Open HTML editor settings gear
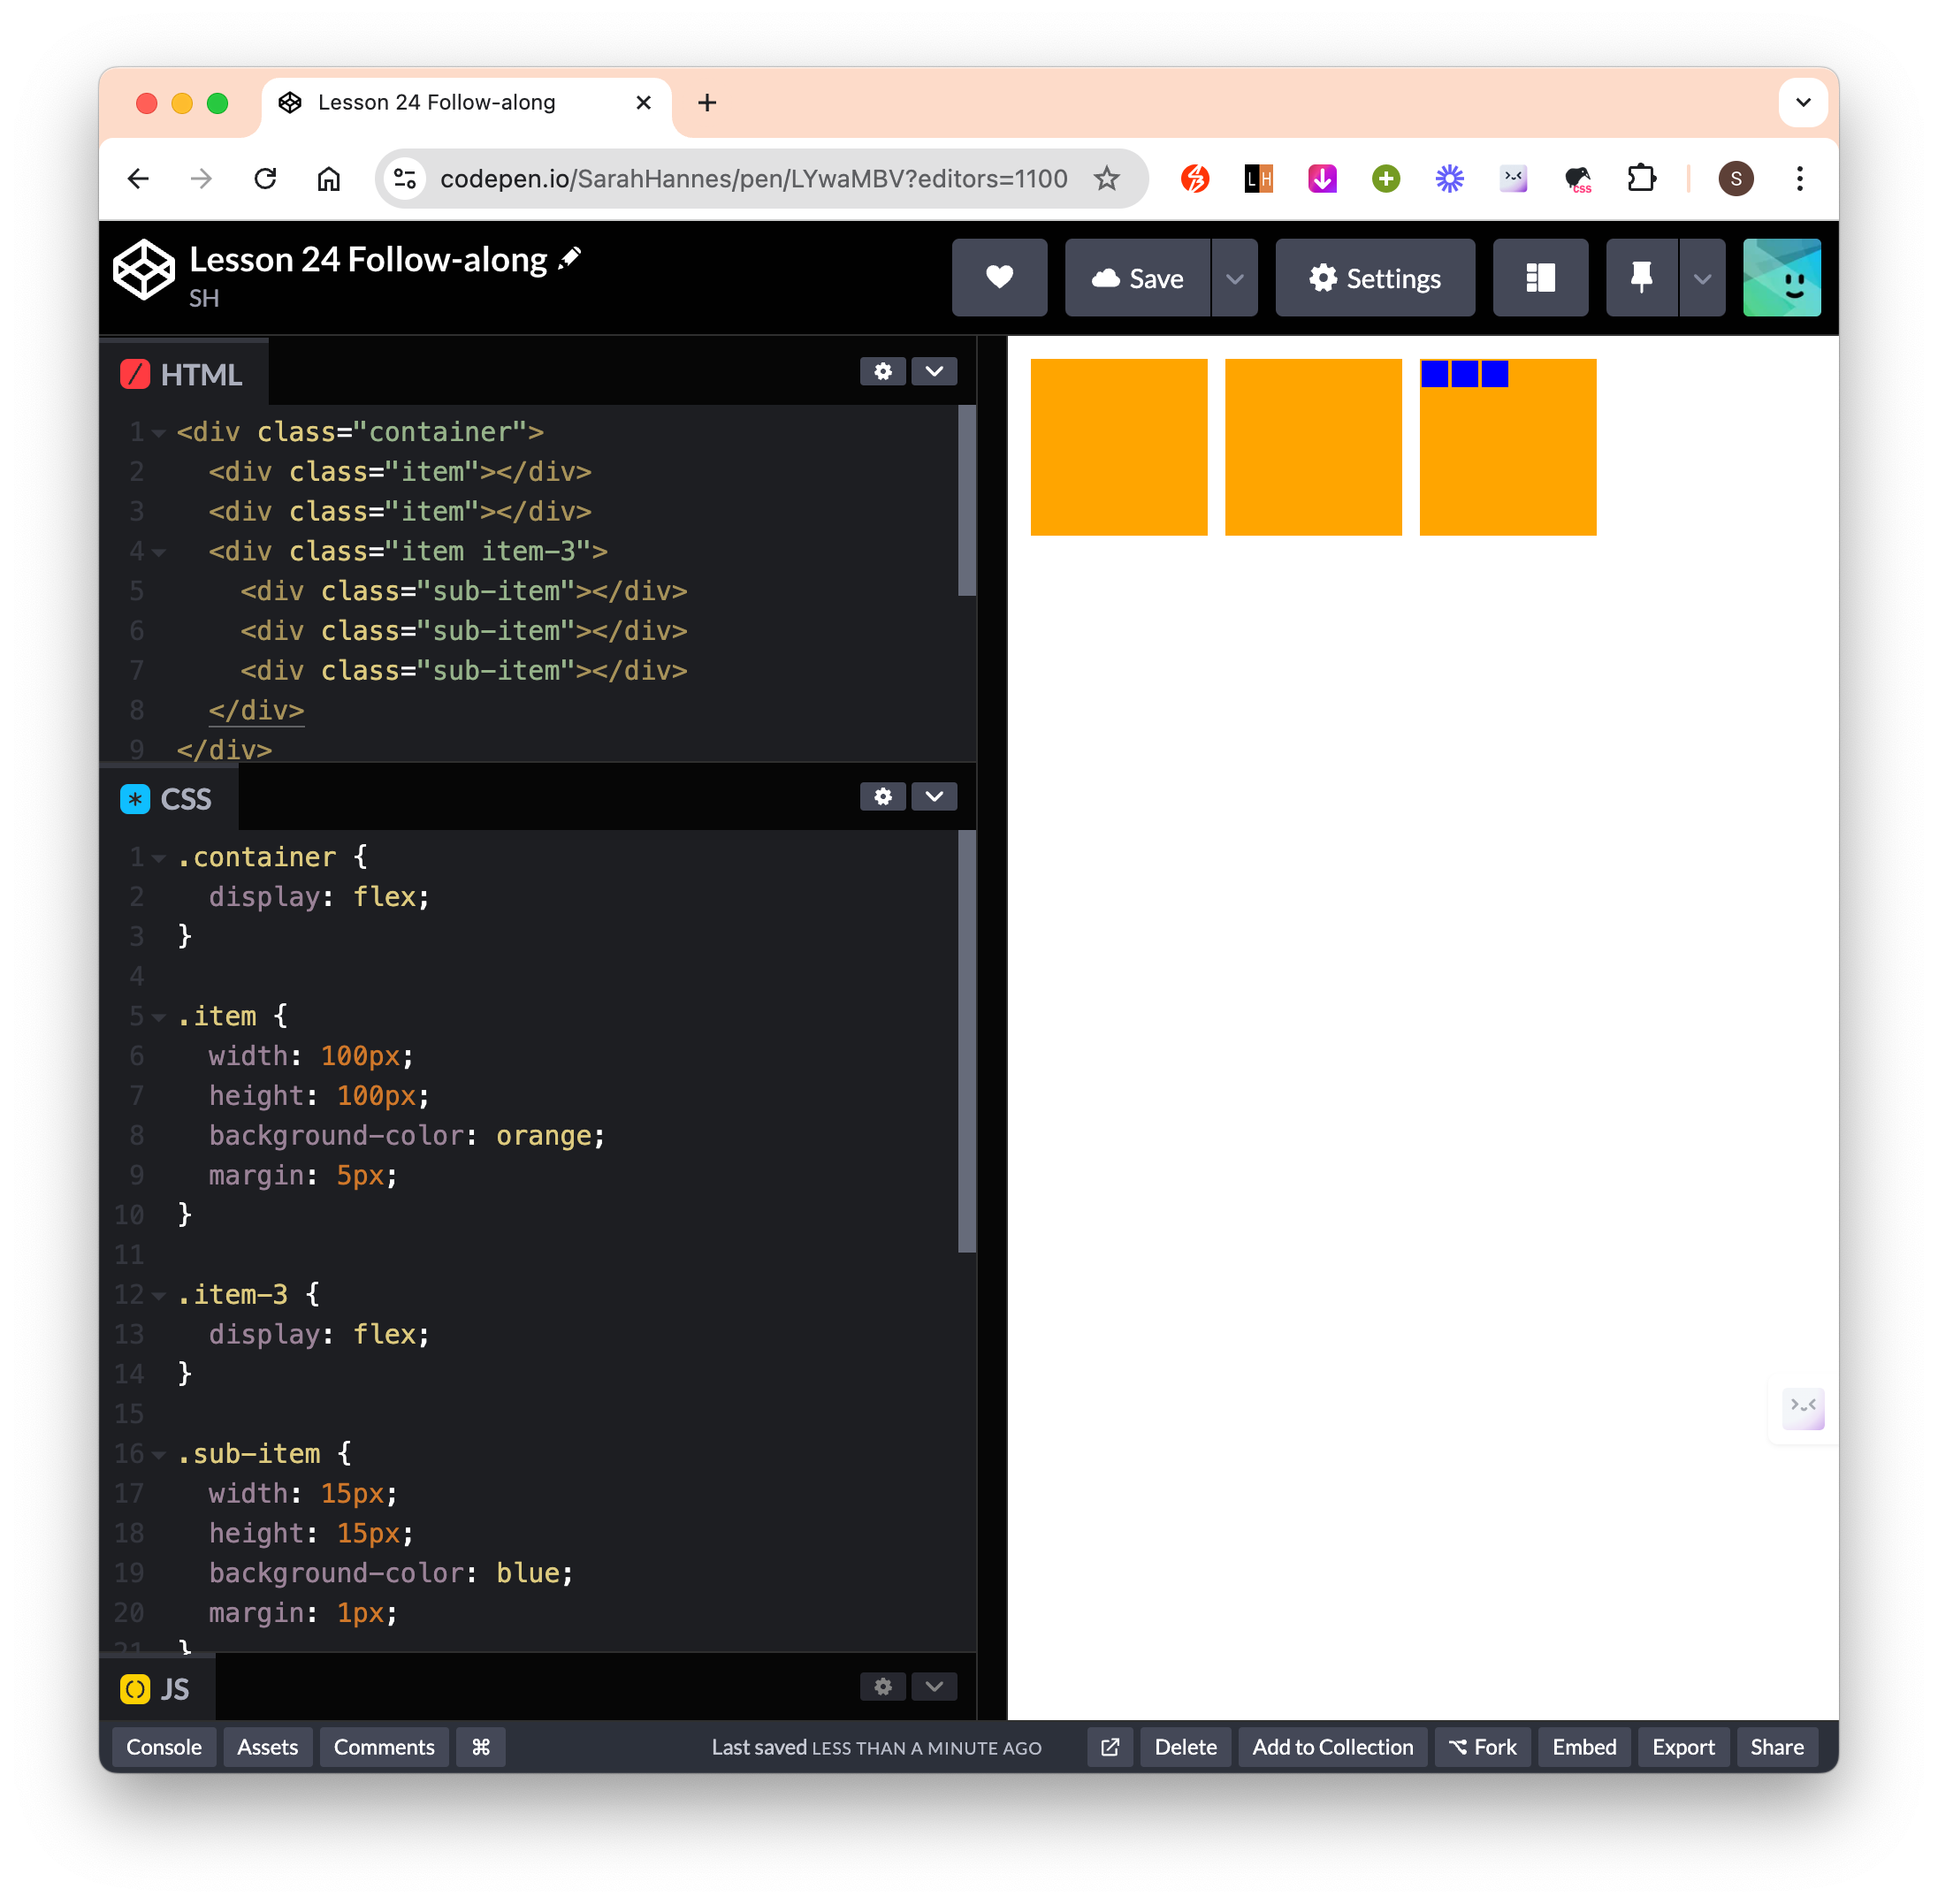Viewport: 1938px width, 1904px height. [883, 372]
